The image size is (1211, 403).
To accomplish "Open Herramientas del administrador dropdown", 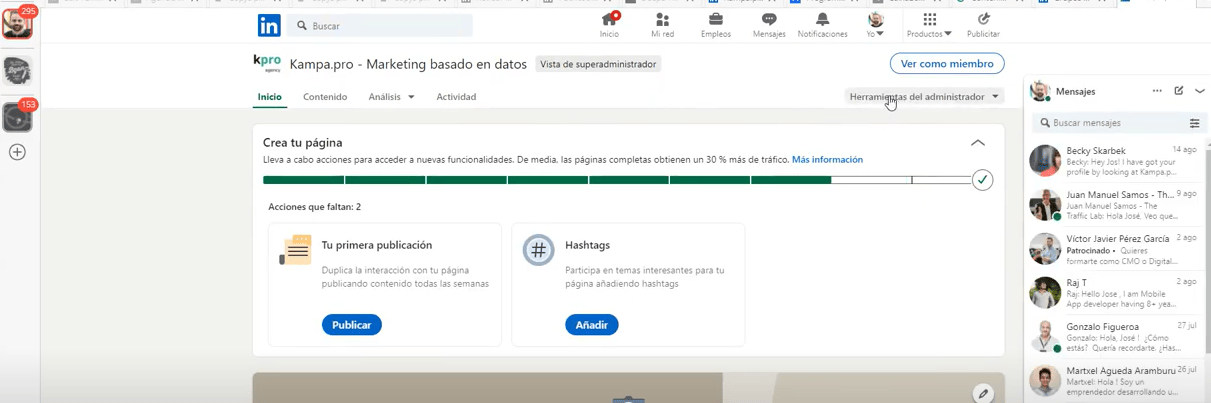I will coord(924,97).
